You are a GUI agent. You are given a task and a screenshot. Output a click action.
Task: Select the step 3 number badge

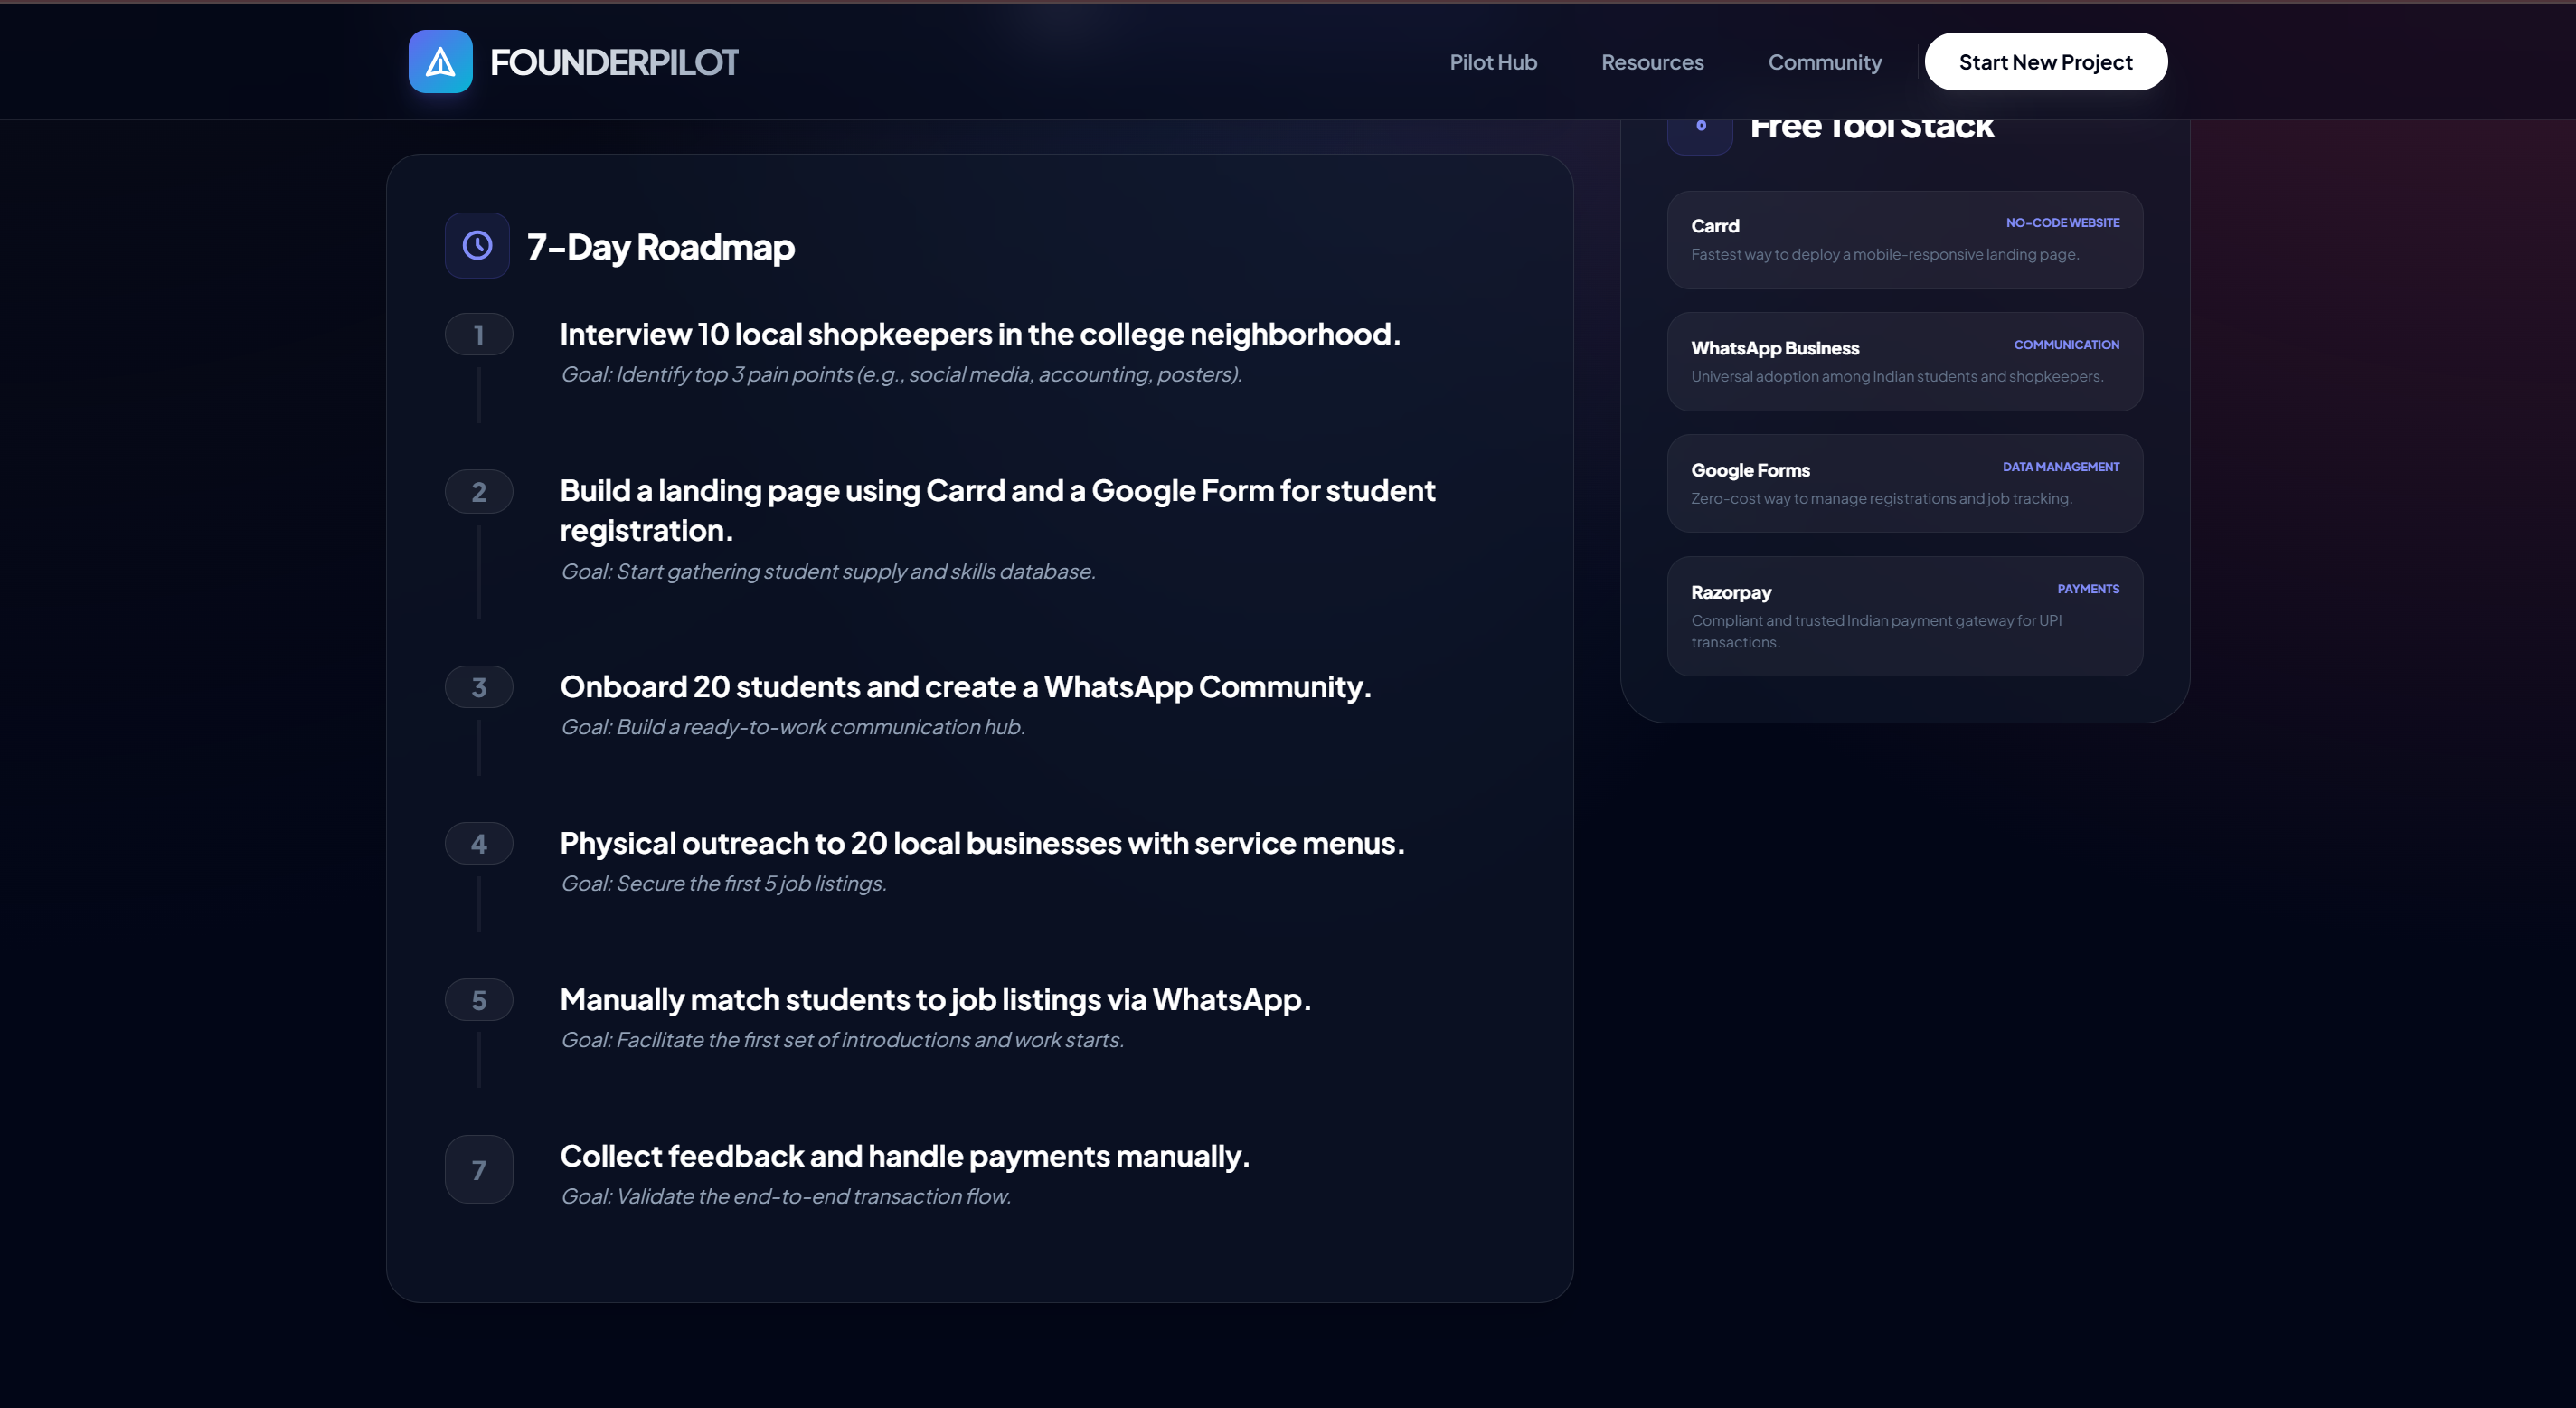pos(479,687)
